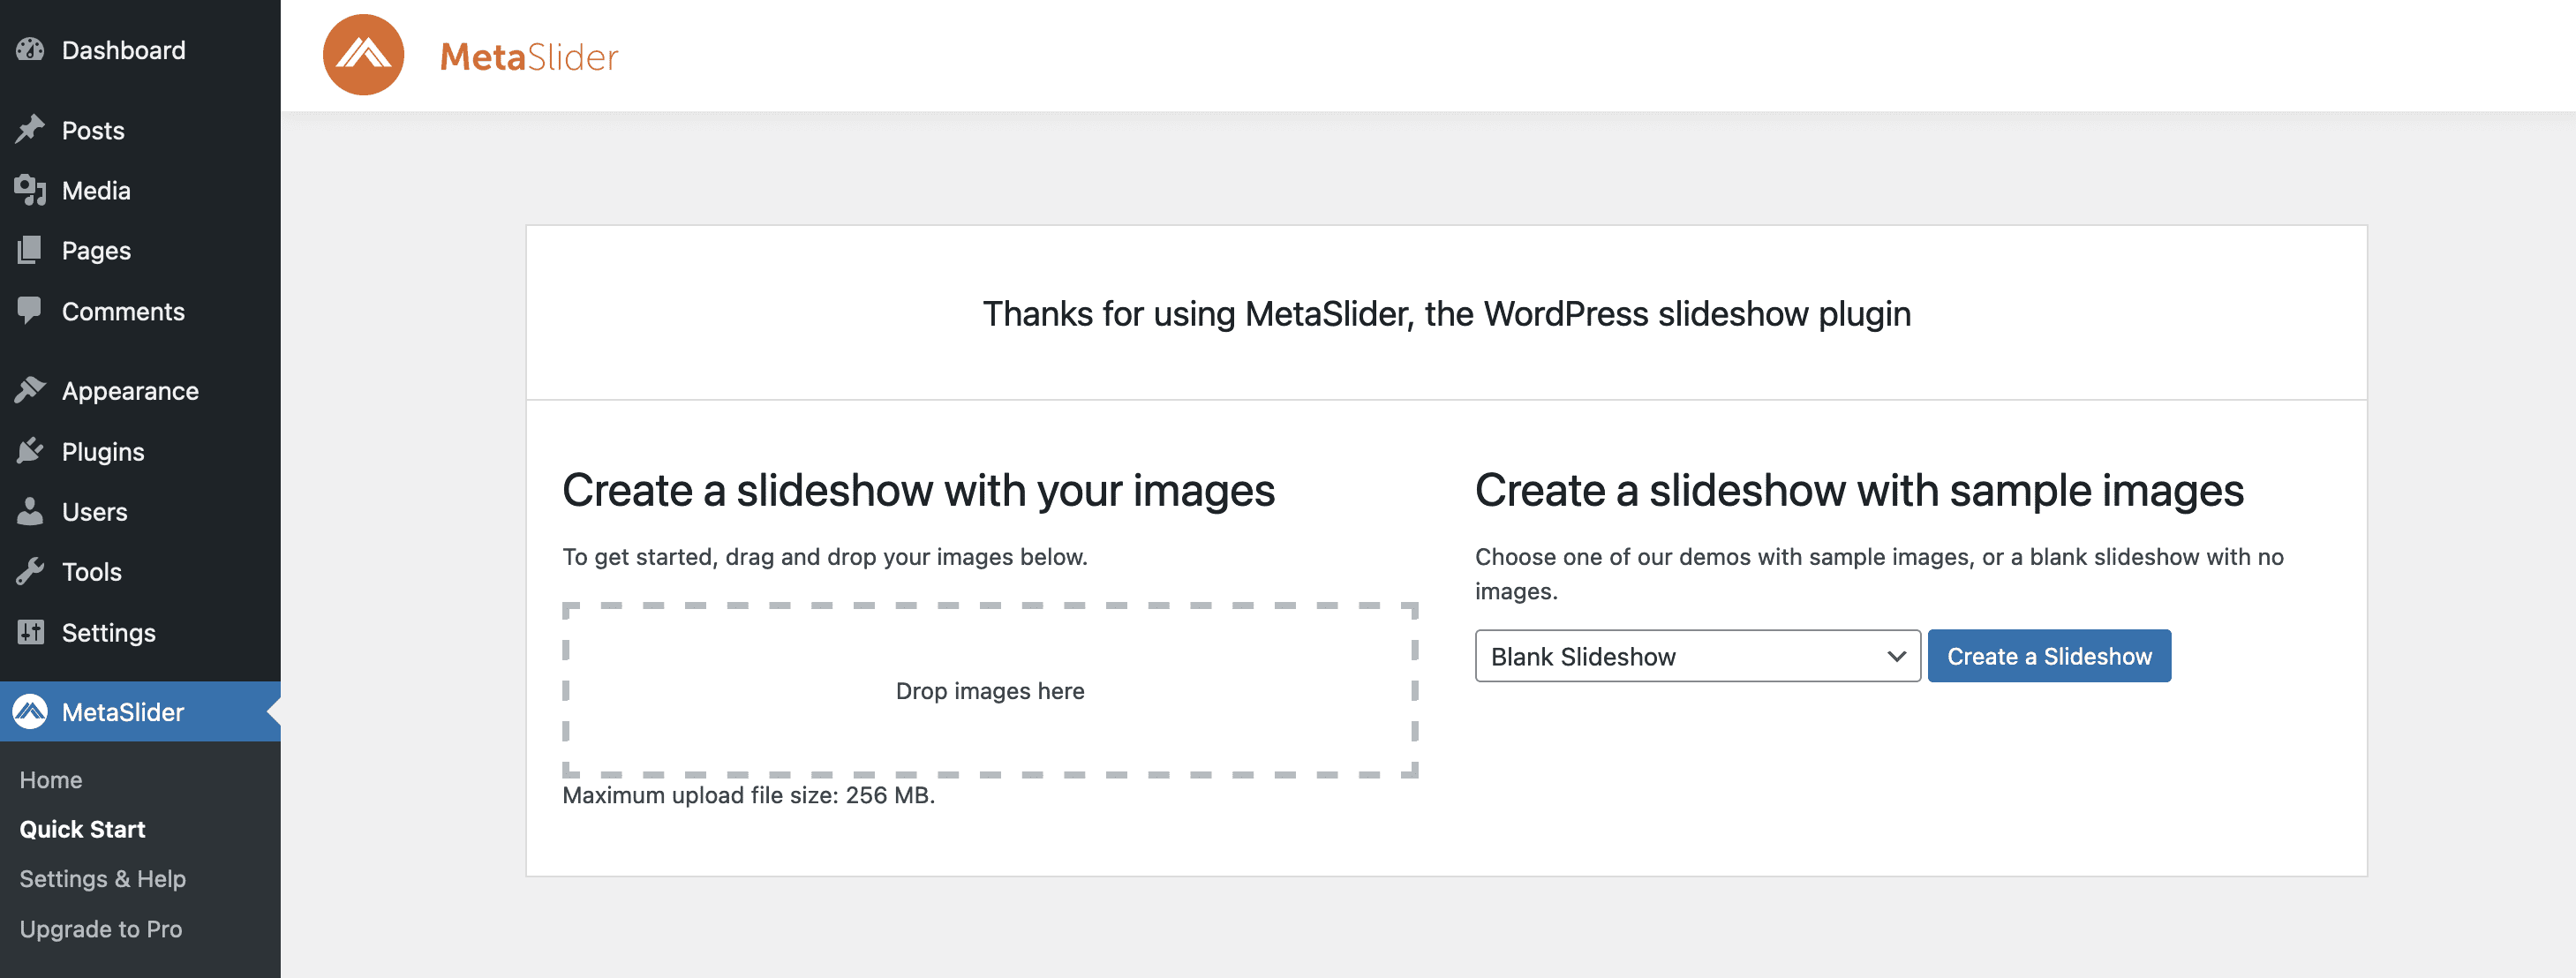Click Upgrade to Pro link
The height and width of the screenshot is (978, 2576).
click(x=100, y=928)
